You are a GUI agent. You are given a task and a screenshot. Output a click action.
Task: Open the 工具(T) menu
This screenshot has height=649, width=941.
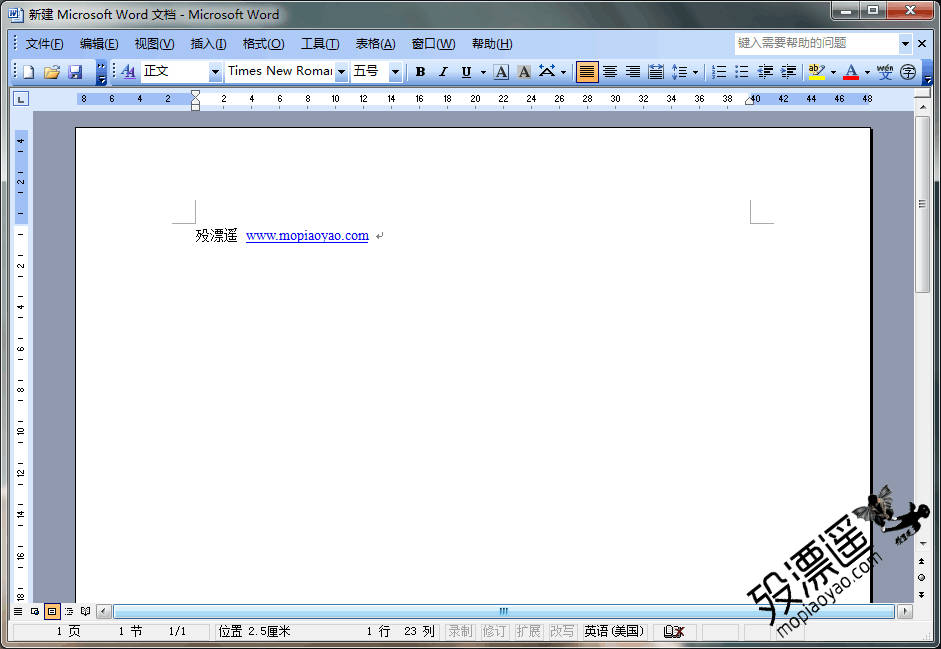pyautogui.click(x=320, y=44)
